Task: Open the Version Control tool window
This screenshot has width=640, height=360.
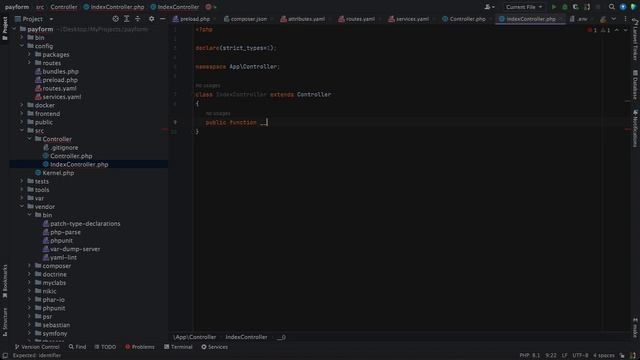Action: point(37,347)
